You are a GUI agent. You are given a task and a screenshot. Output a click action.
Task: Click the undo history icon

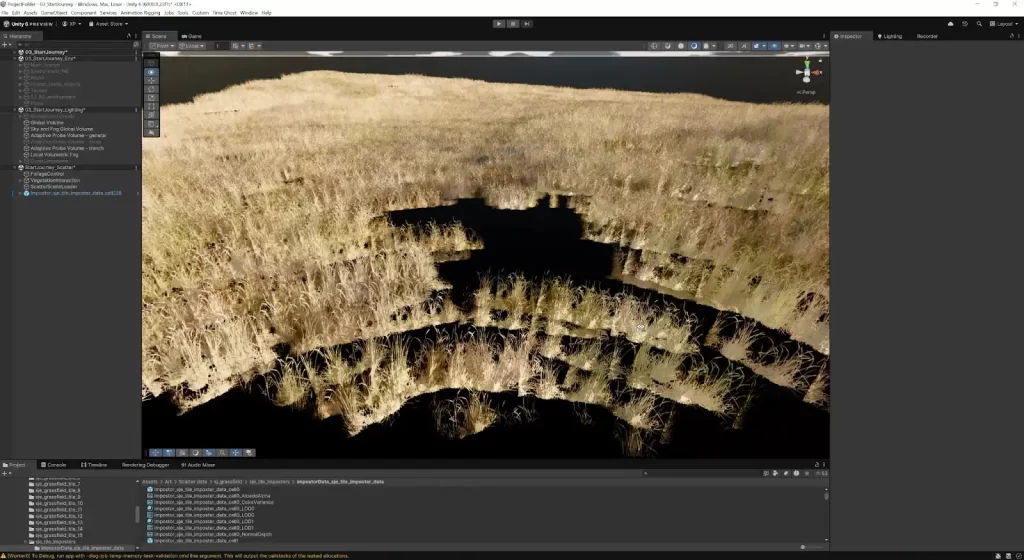[x=965, y=23]
